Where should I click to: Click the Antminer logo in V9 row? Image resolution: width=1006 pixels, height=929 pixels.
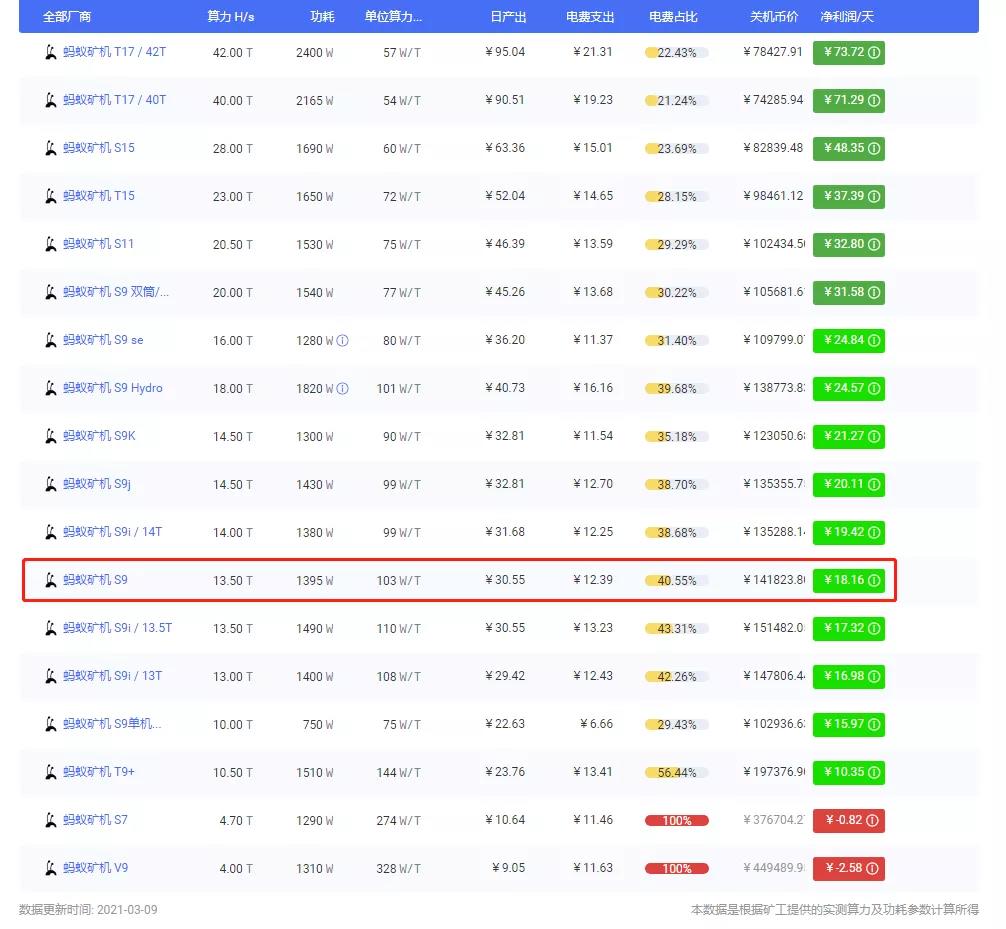(x=51, y=868)
